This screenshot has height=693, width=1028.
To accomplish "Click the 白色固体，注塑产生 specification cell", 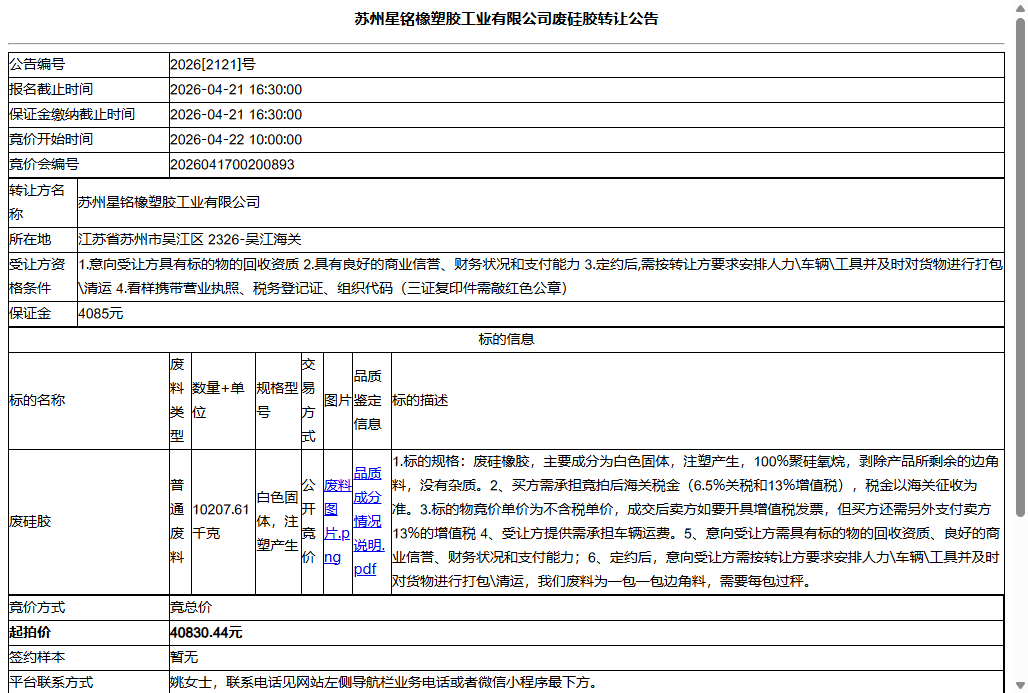I will point(277,521).
